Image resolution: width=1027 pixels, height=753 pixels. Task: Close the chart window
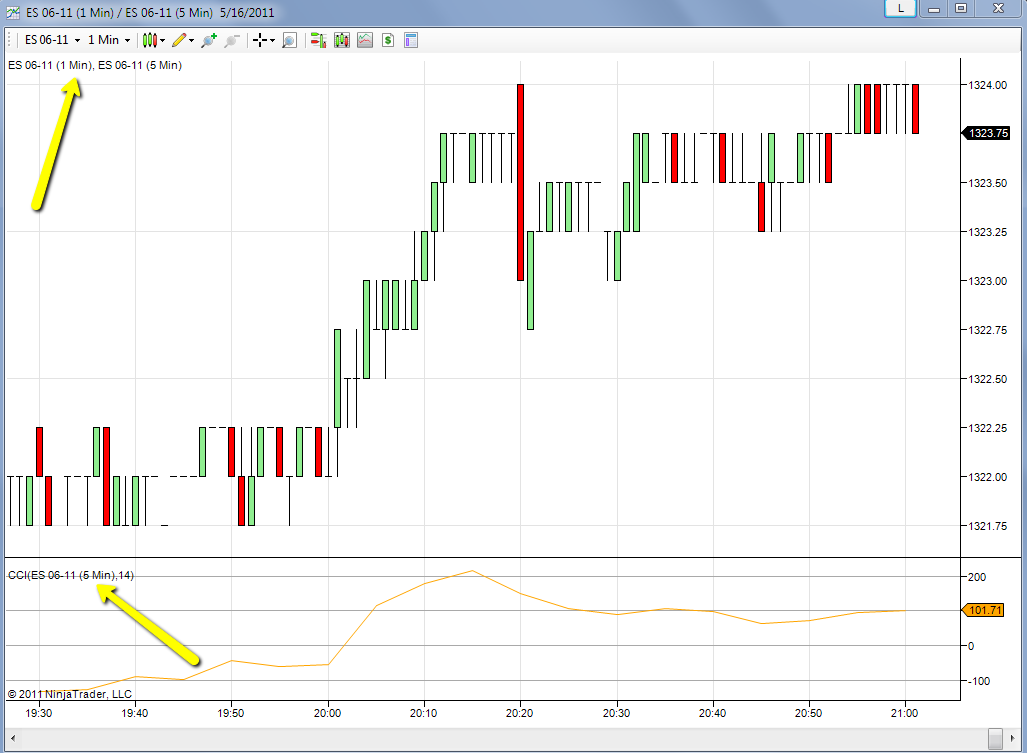point(998,9)
